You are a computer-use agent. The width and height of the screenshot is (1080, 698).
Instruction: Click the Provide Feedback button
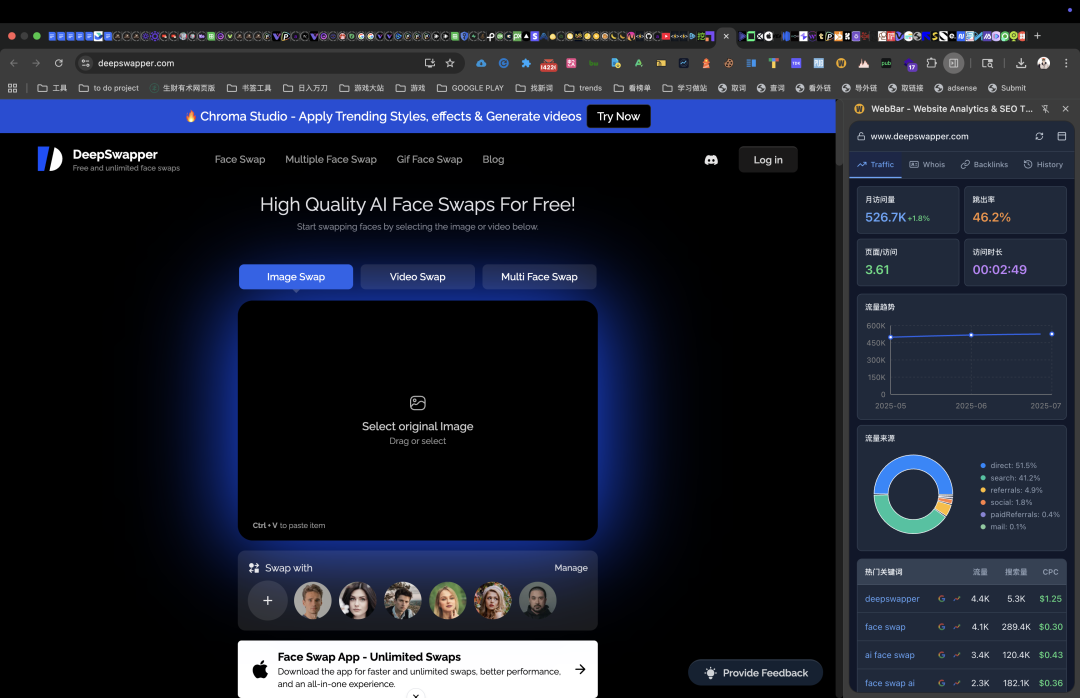tap(756, 673)
